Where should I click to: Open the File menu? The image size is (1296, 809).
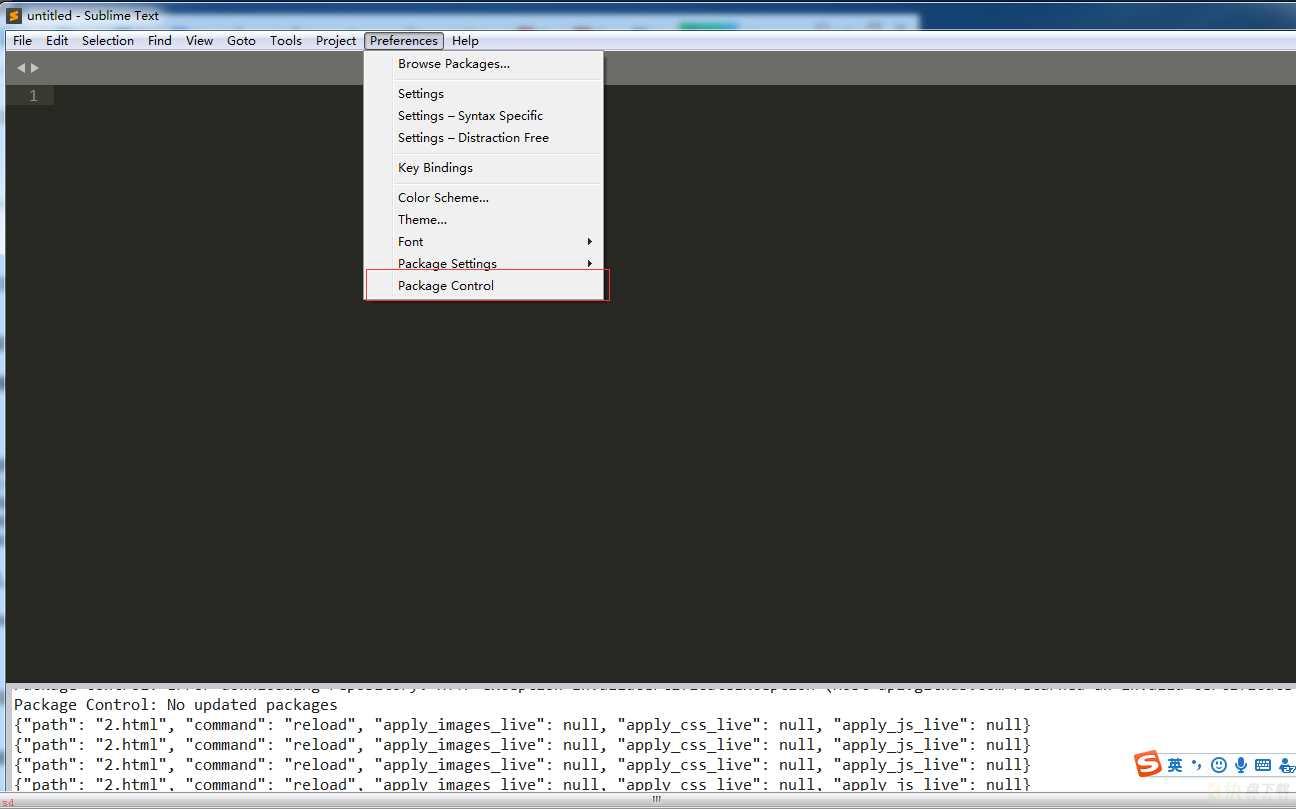click(x=22, y=41)
